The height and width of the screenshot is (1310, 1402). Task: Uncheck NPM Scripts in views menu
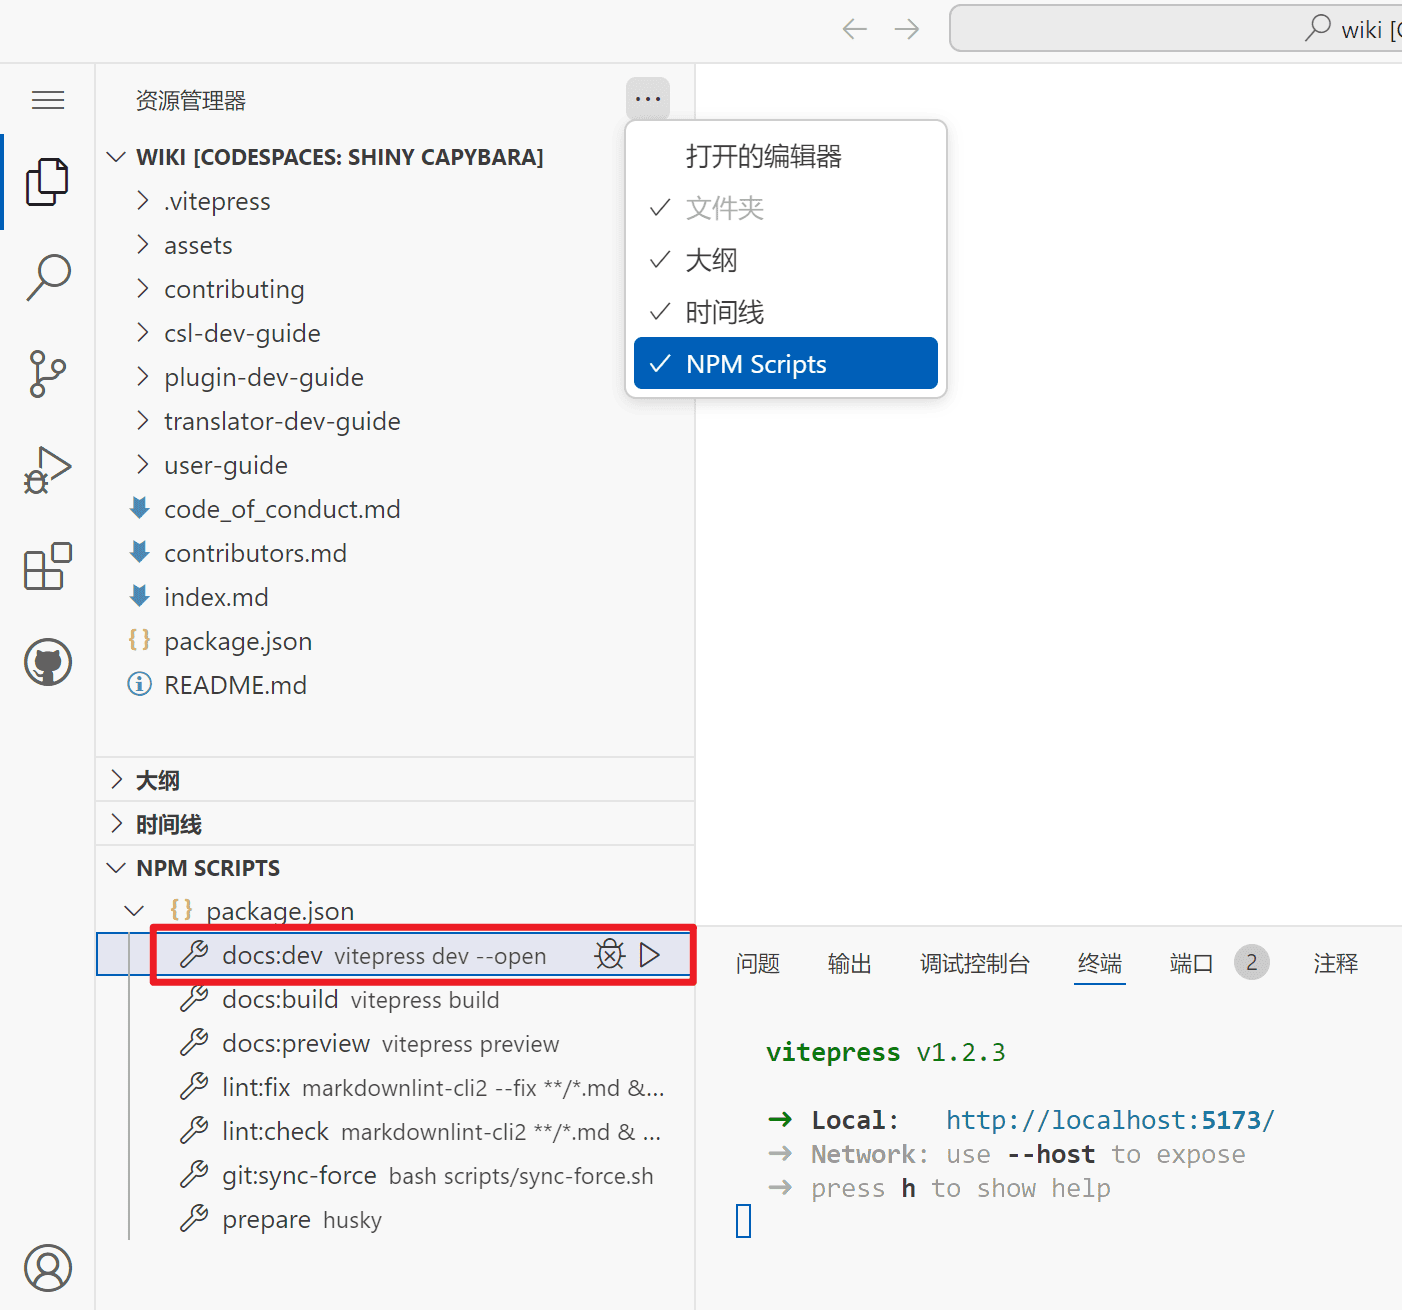pos(785,364)
